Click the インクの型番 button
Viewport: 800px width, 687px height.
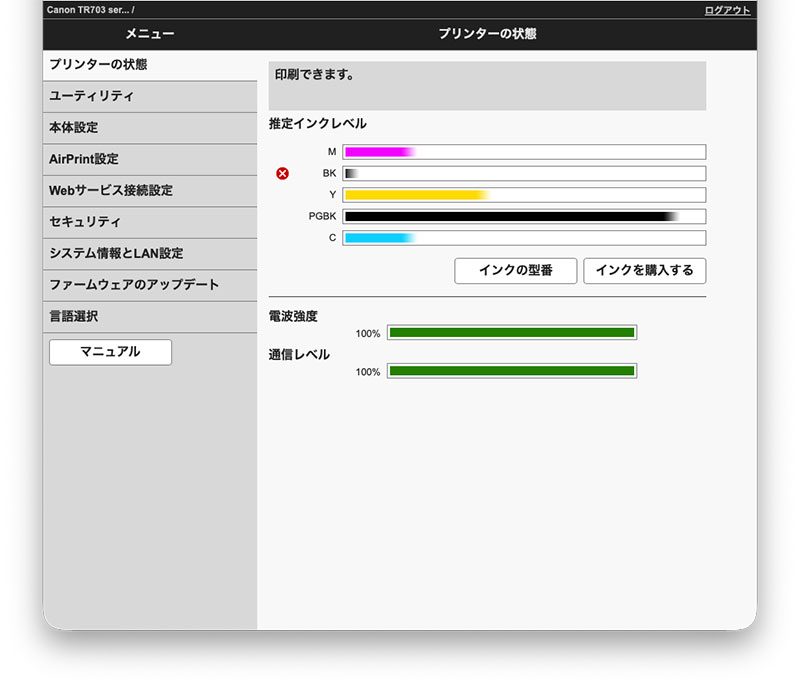tap(515, 271)
